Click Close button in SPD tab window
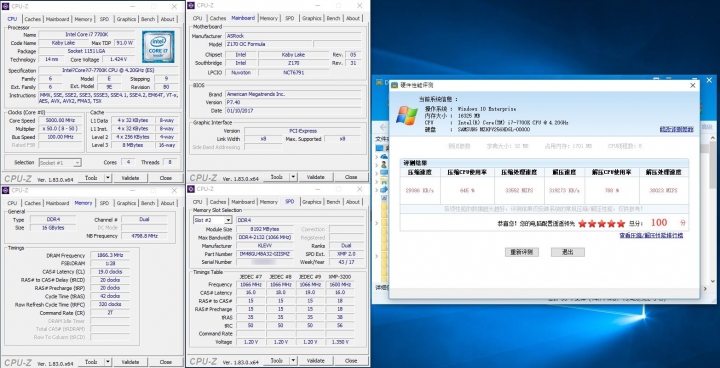Screen dimensions: 720x368 click(351, 361)
